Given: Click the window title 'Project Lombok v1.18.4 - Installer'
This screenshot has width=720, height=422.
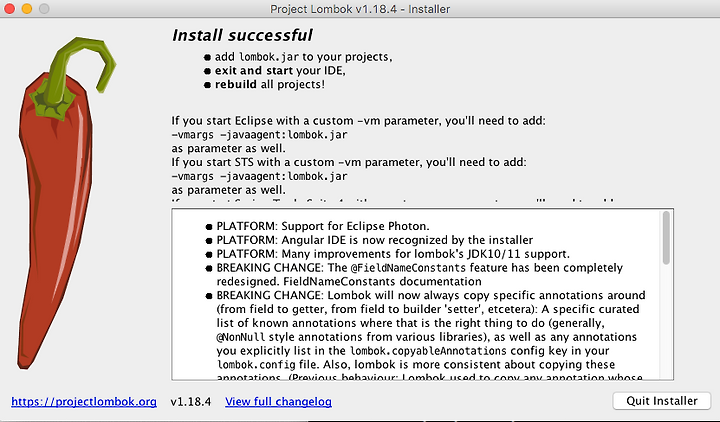Looking at the screenshot, I should tap(360, 9).
